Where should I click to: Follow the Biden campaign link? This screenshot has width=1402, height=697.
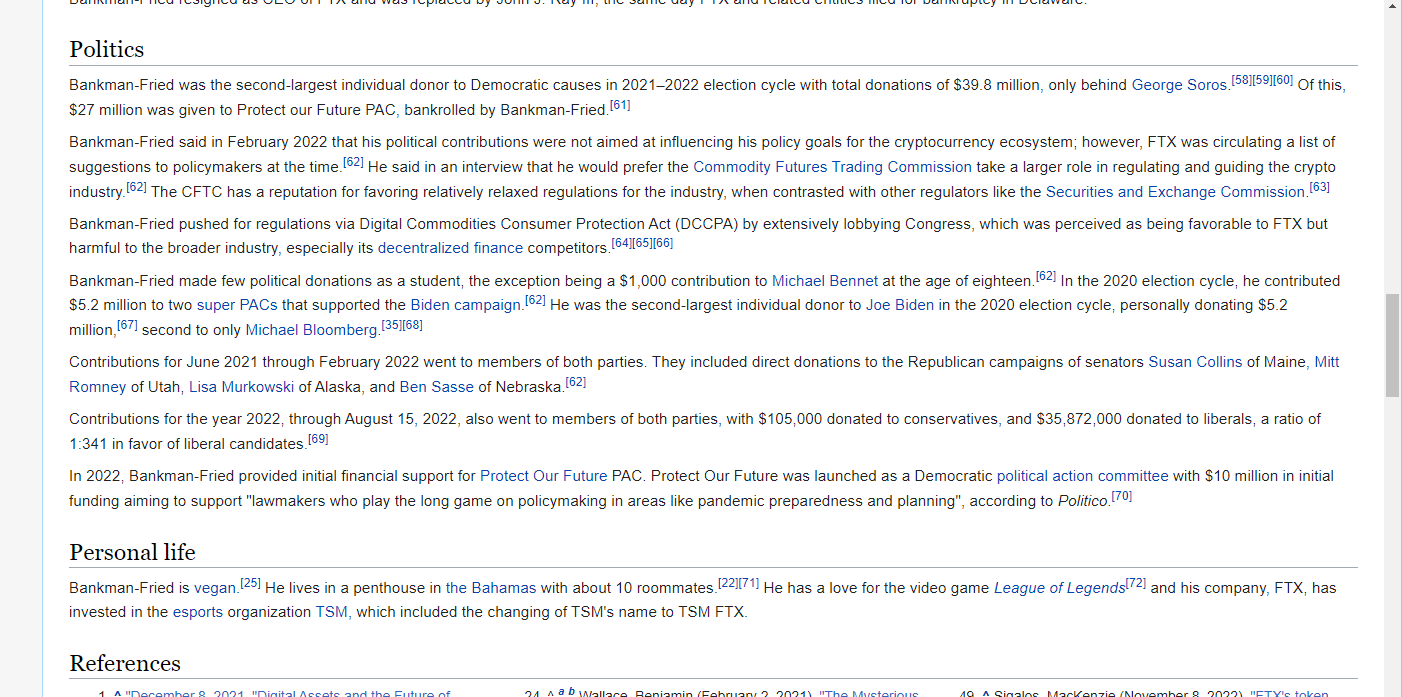coord(465,305)
